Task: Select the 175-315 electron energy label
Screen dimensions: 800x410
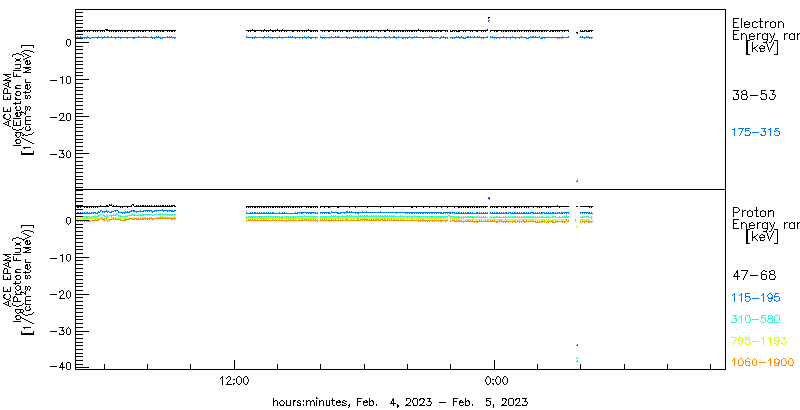Action: pyautogui.click(x=756, y=133)
